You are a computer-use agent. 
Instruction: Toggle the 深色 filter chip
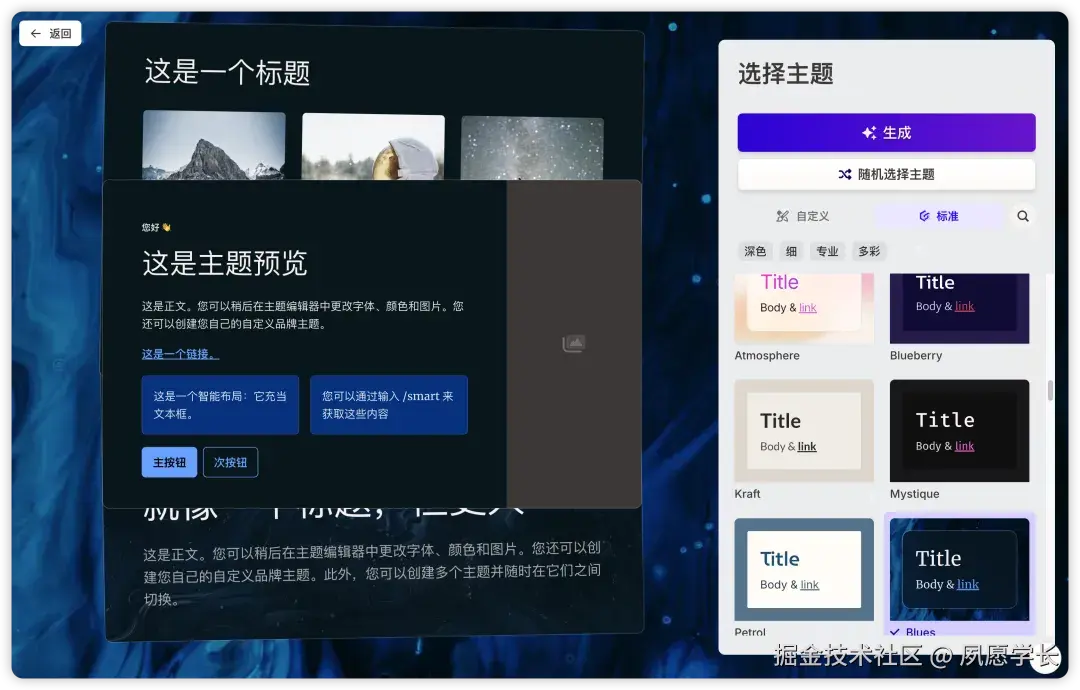pos(755,251)
